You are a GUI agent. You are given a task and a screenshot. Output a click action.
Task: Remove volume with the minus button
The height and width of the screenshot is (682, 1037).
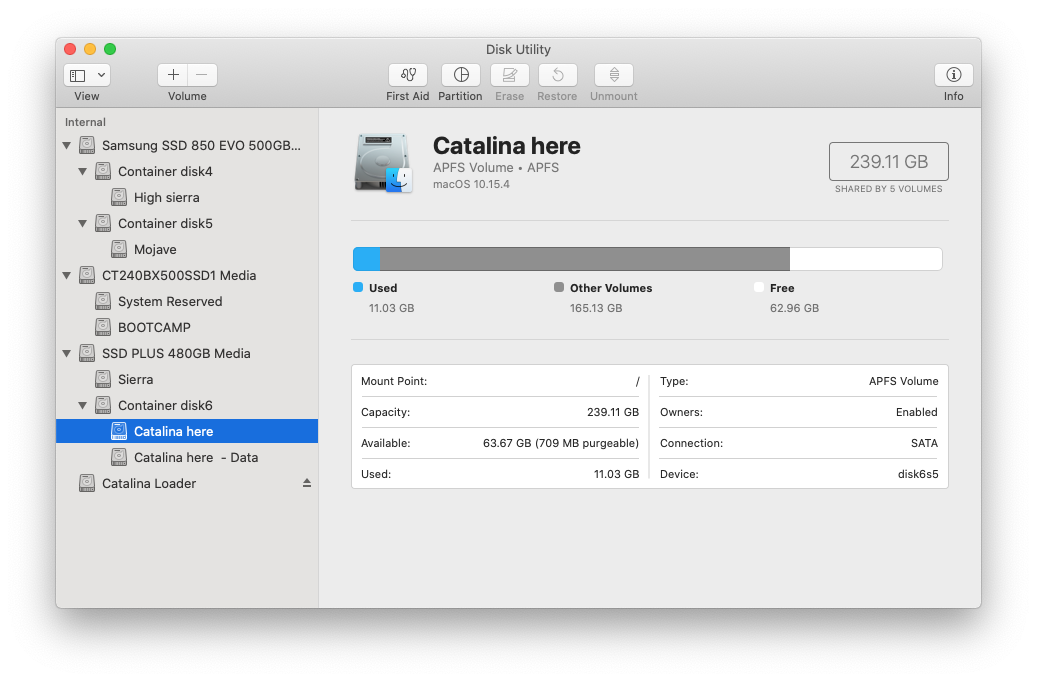[x=202, y=75]
